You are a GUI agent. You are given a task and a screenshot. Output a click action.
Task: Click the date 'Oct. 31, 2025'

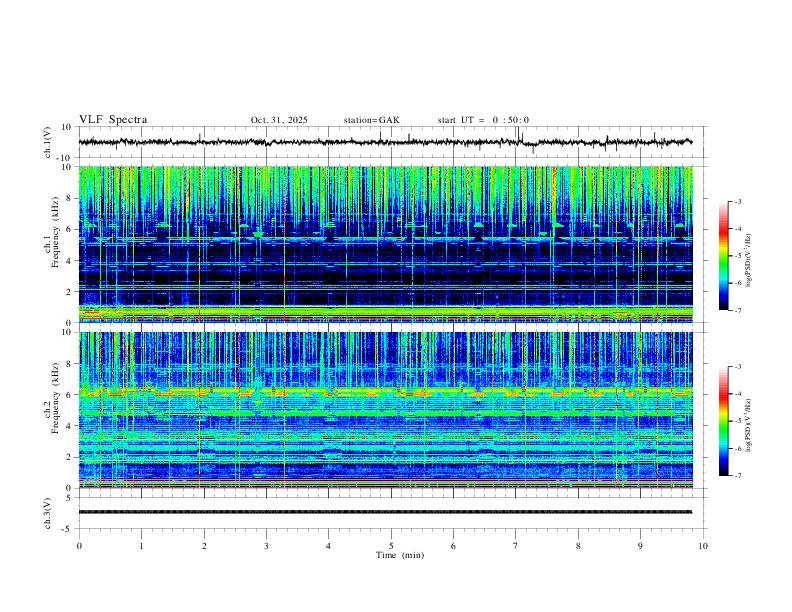[x=279, y=120]
